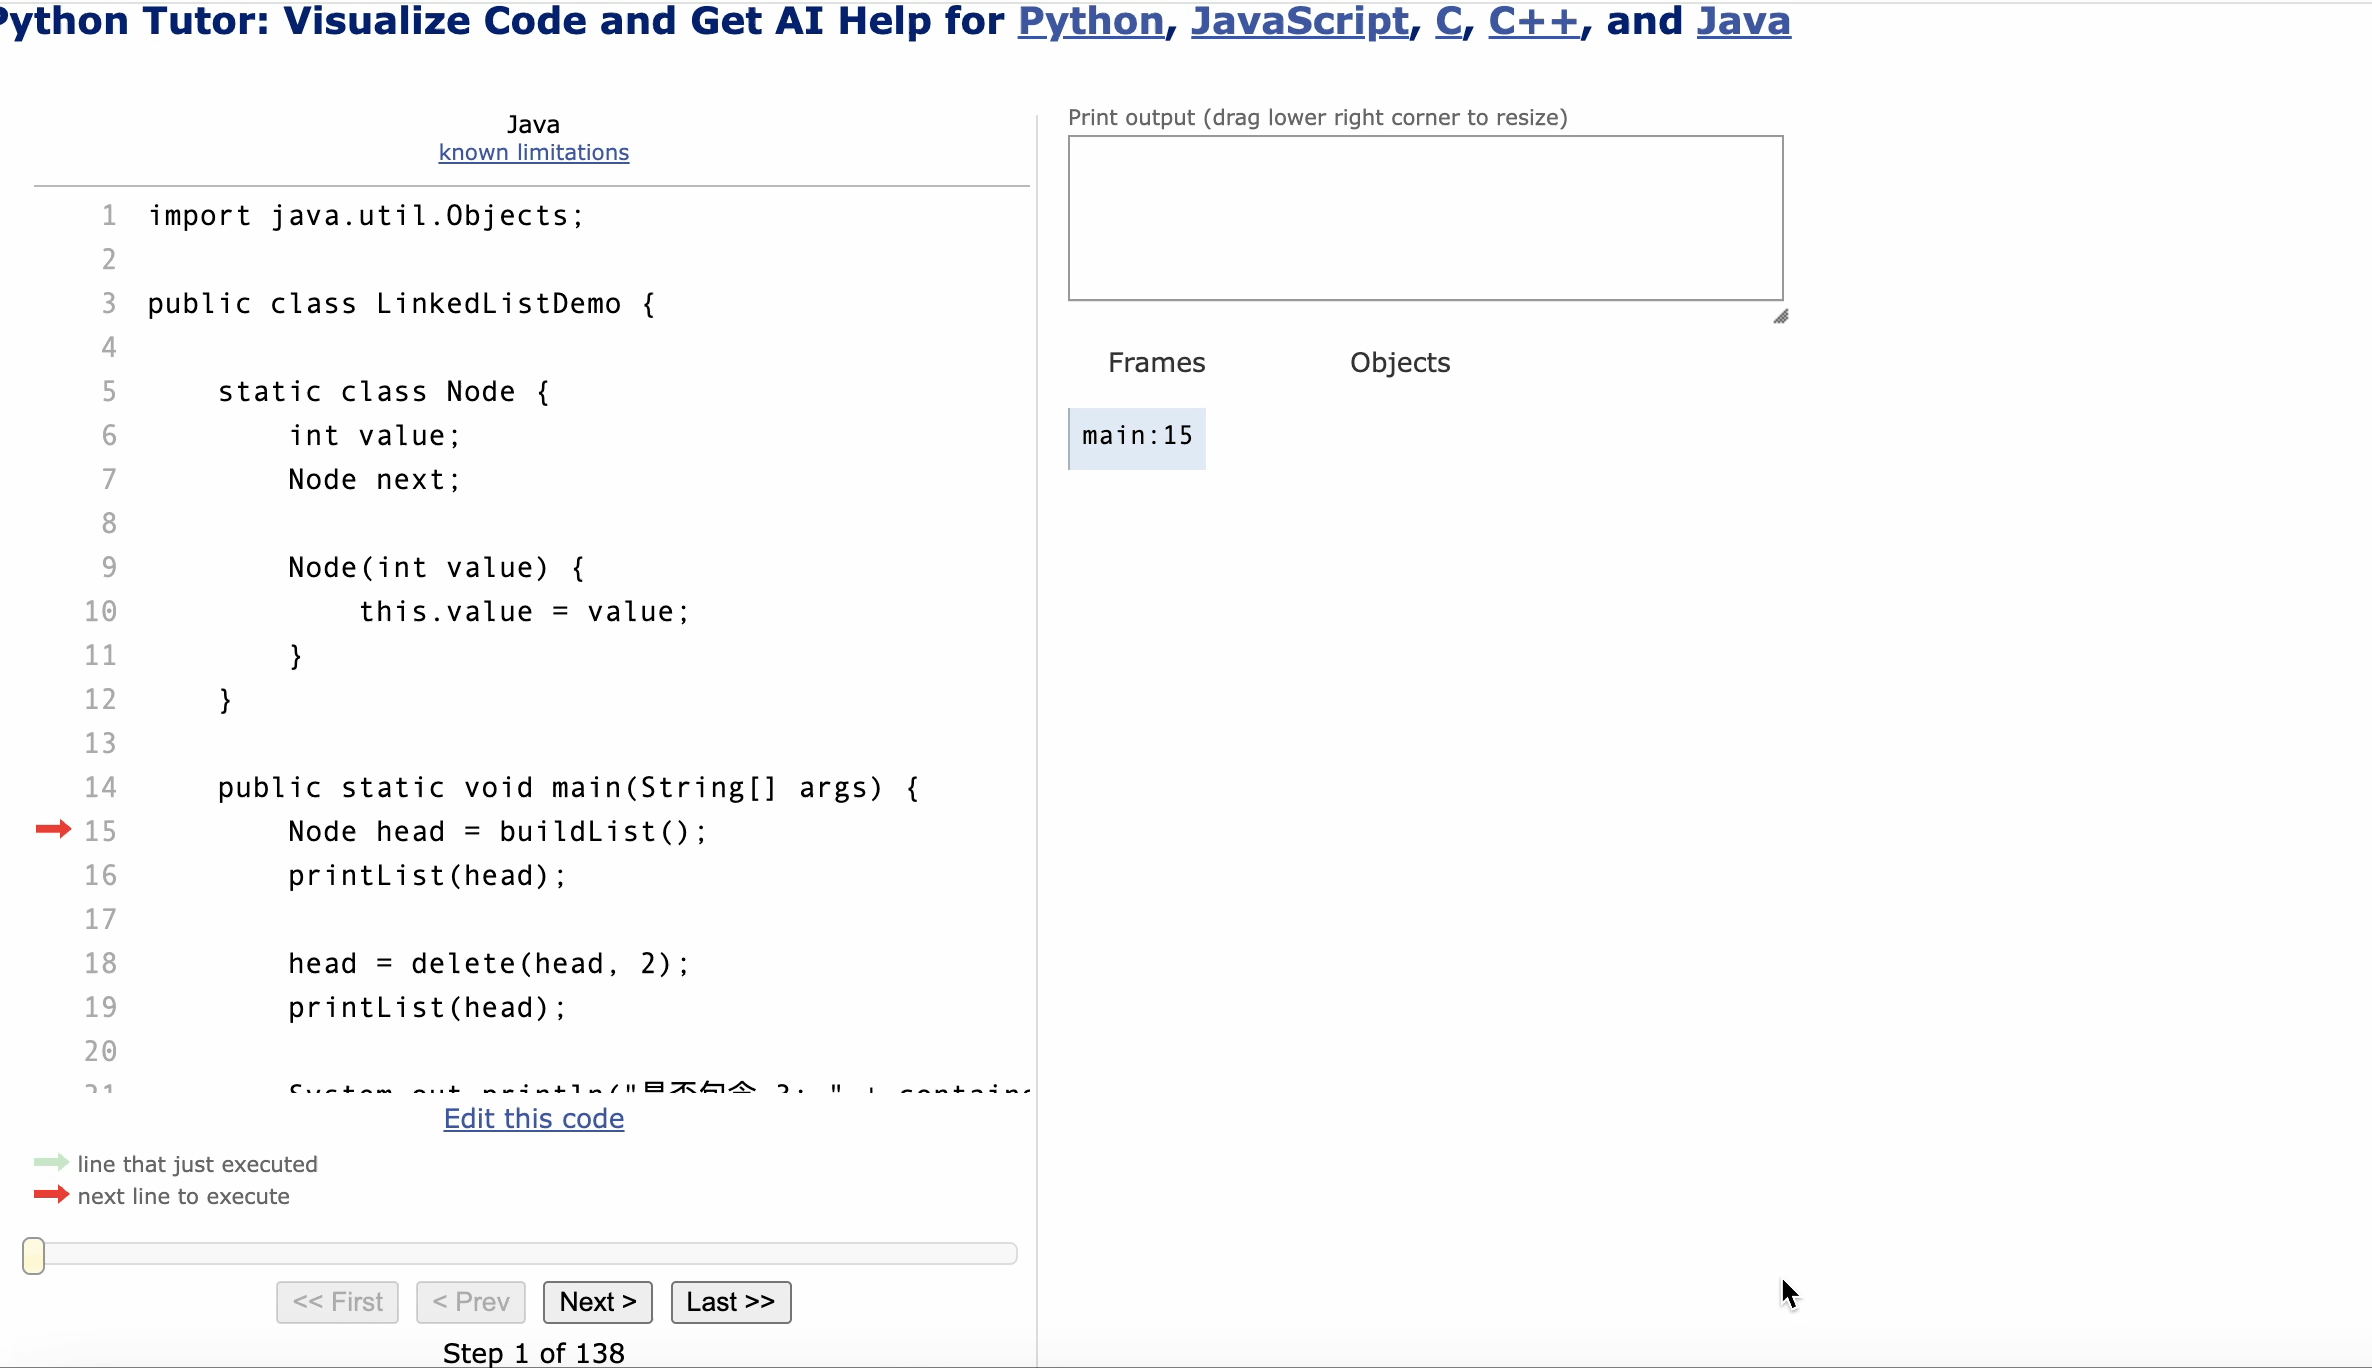2372x1368 pixels.
Task: Select the main:15 stack frame
Action: click(1137, 437)
